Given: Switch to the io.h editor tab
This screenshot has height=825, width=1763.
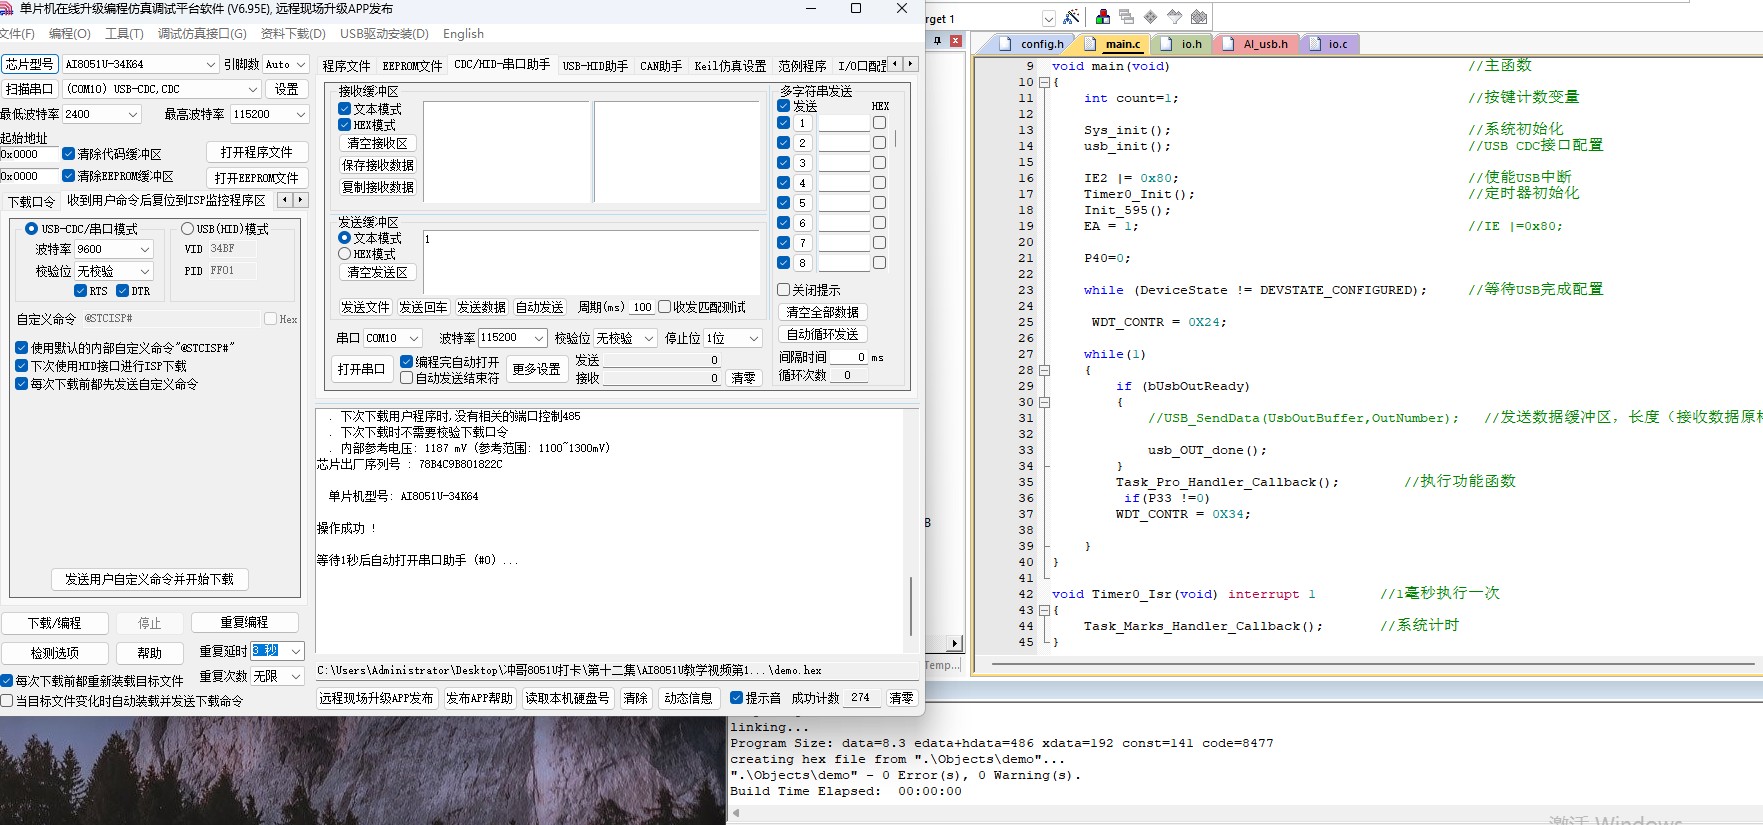Looking at the screenshot, I should coord(1190,44).
